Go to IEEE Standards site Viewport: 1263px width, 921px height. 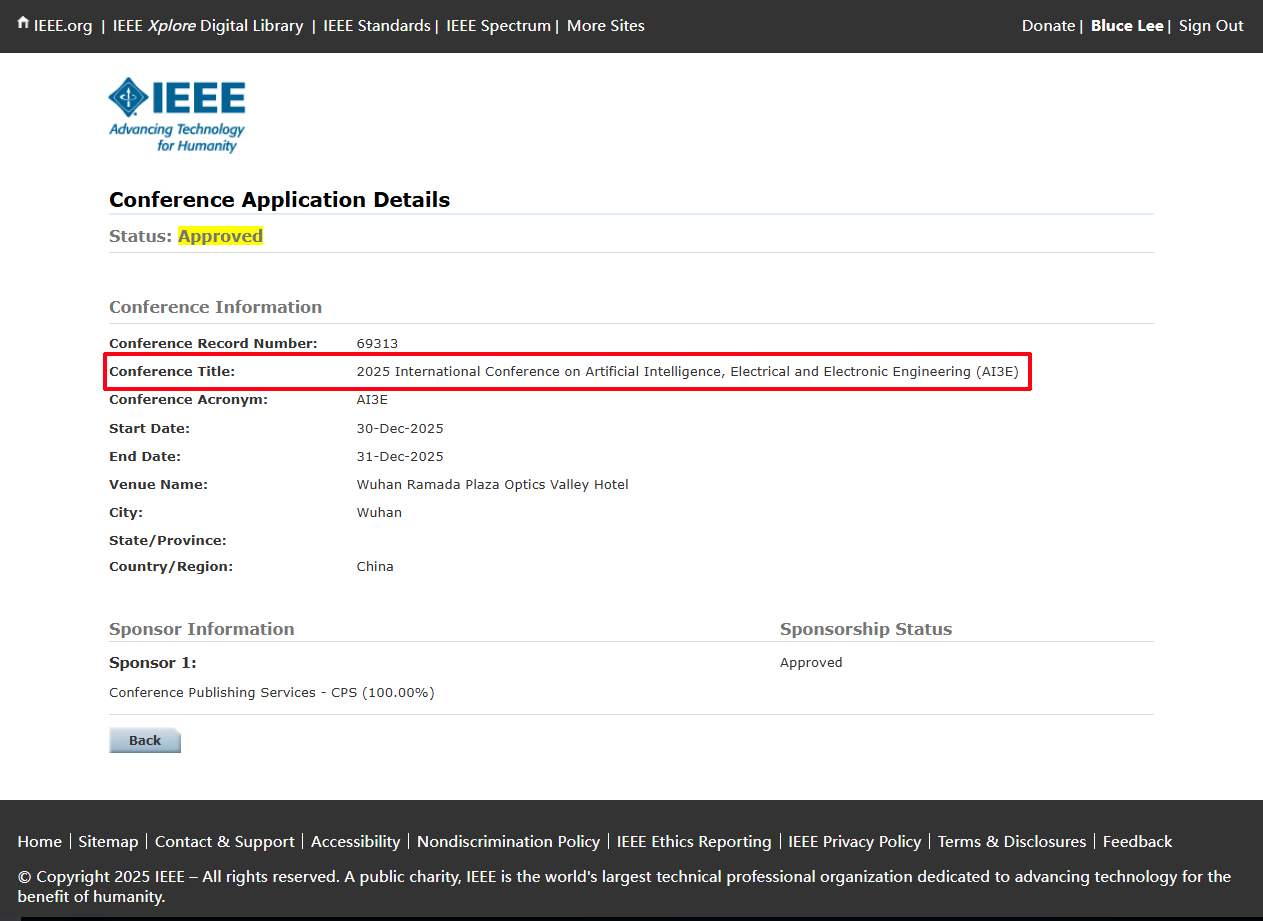point(377,26)
